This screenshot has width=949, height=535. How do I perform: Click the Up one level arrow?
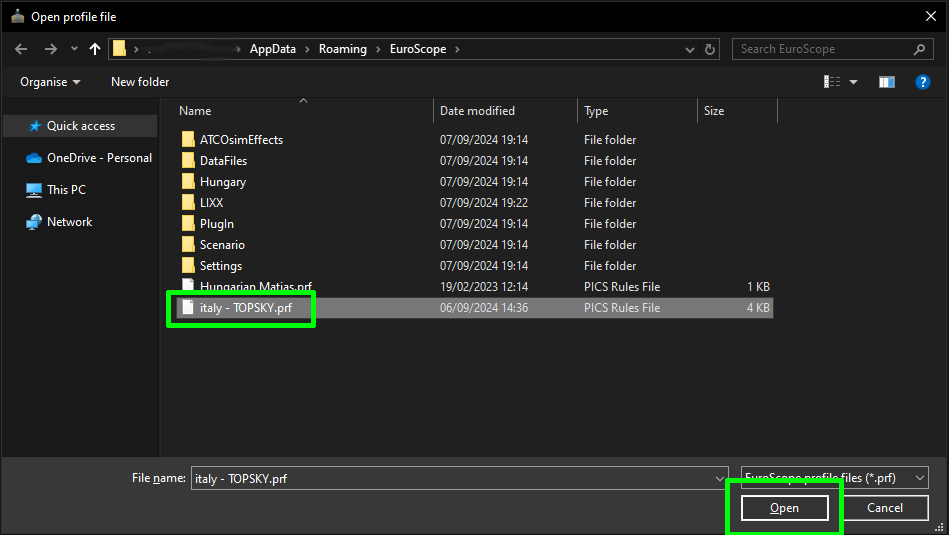pos(95,49)
